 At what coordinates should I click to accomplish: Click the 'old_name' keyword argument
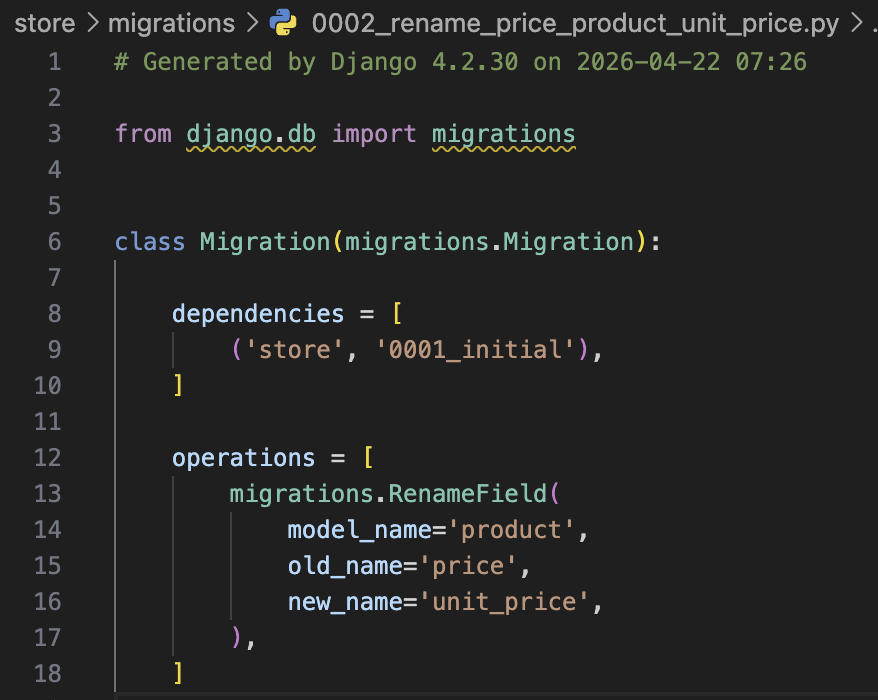(x=345, y=566)
